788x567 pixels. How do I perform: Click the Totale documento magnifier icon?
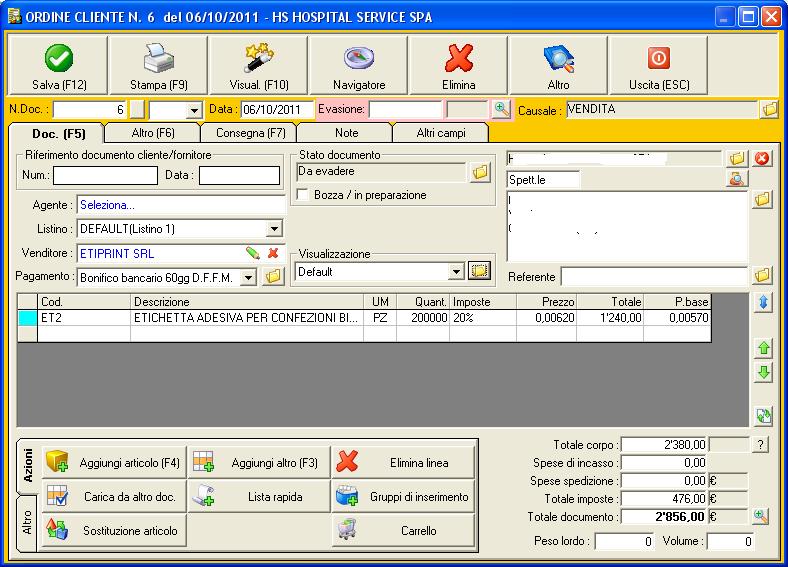[x=761, y=516]
